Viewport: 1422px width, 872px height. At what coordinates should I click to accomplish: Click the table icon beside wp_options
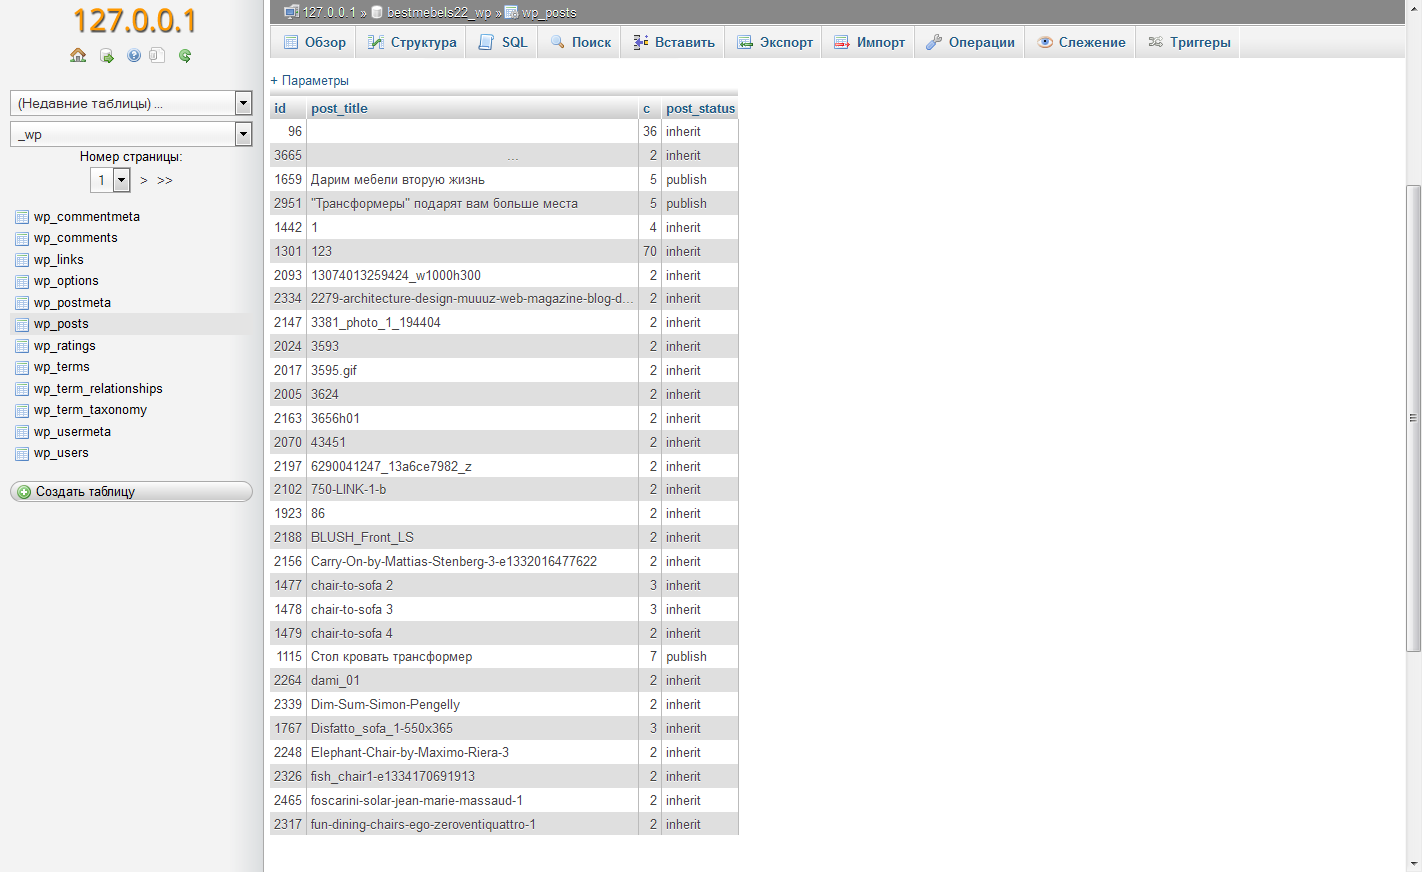(x=22, y=281)
